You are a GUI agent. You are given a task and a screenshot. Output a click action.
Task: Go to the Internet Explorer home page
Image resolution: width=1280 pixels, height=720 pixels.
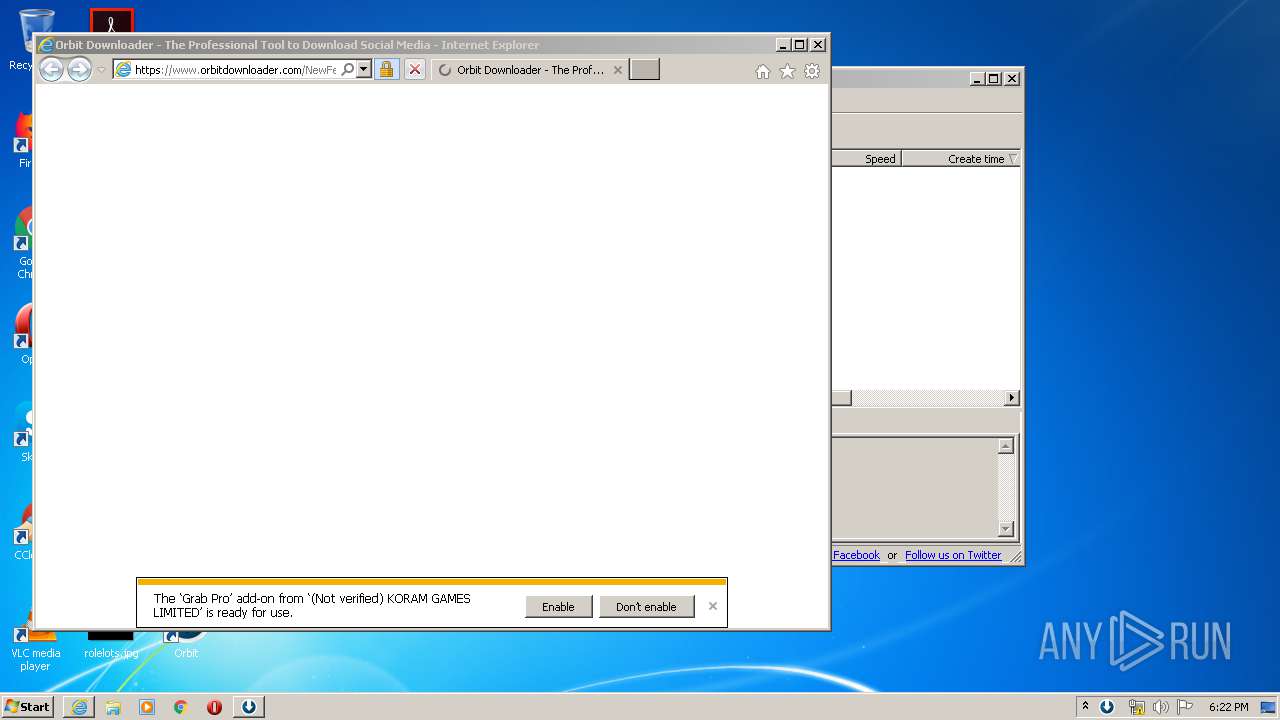pos(763,71)
